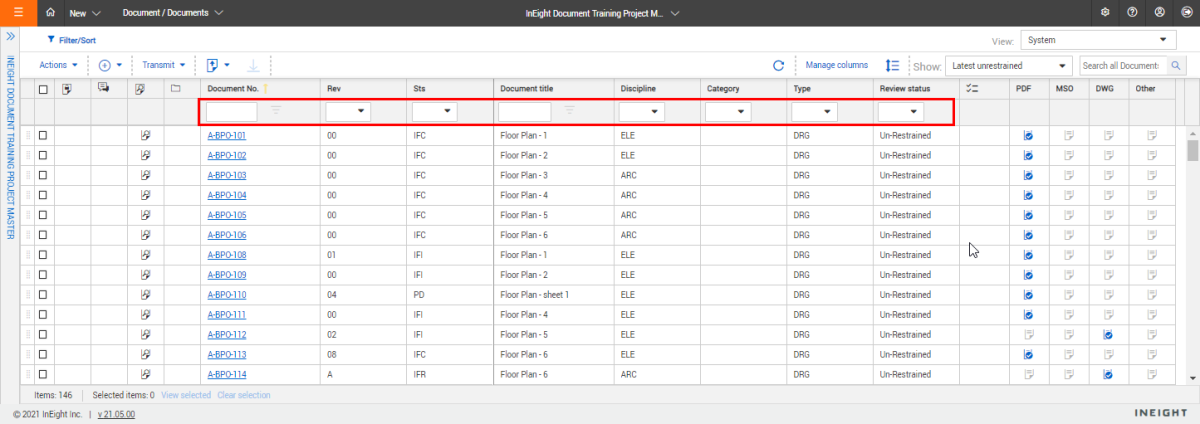Click the refresh icon beside Manage columns
The height and width of the screenshot is (424, 1200).
pyautogui.click(x=778, y=65)
